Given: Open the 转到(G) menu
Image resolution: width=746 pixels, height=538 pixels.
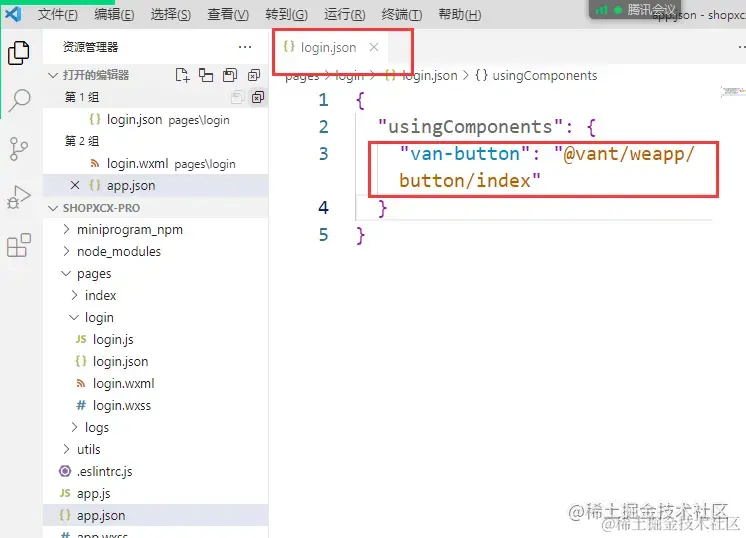Looking at the screenshot, I should [x=286, y=15].
